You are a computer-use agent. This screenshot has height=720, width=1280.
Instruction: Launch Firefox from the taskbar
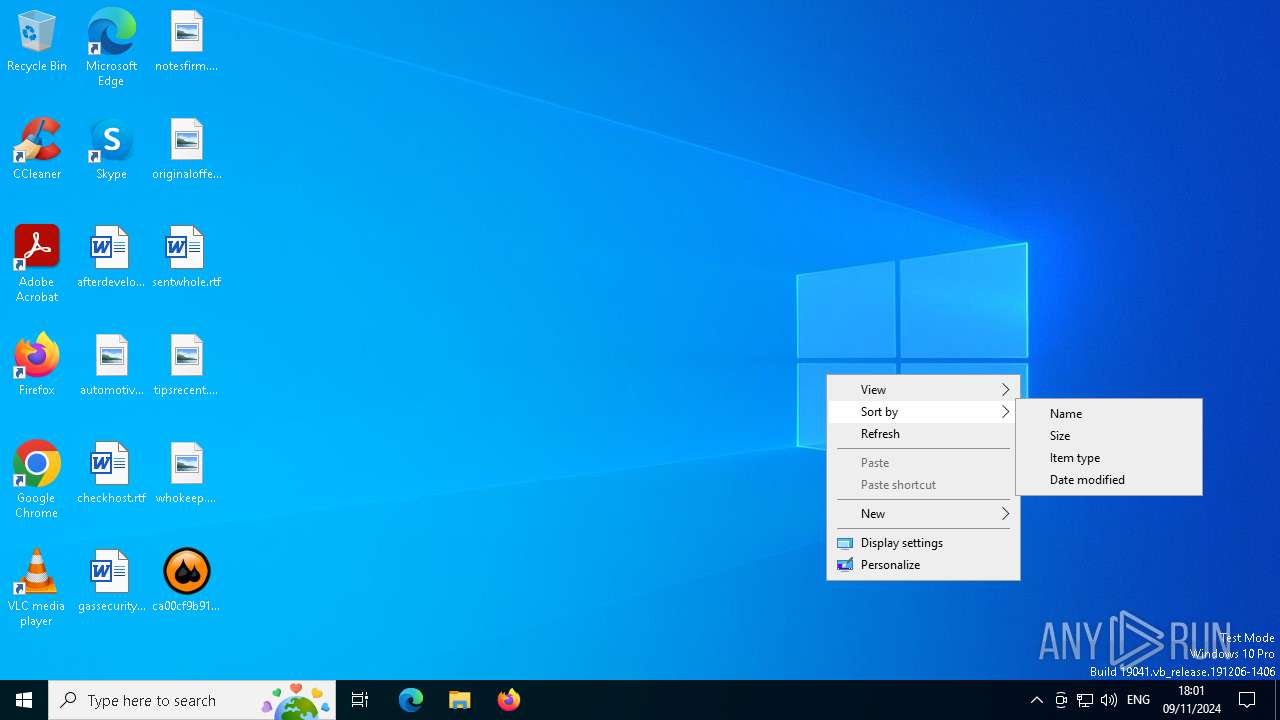point(508,700)
